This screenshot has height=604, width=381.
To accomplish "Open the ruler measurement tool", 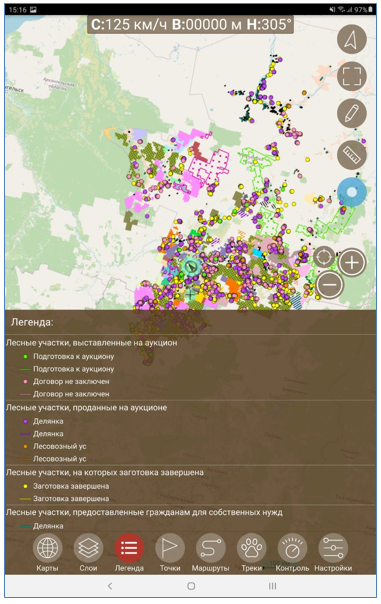I will [x=351, y=155].
